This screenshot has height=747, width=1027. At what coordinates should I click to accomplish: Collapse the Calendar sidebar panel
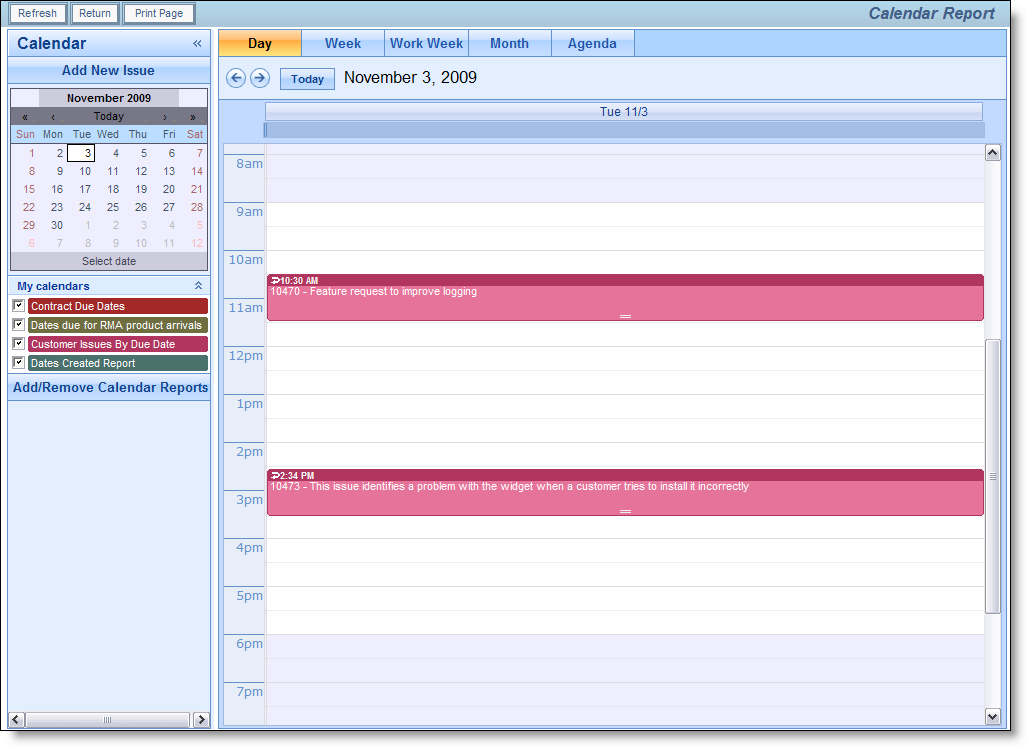[x=197, y=44]
